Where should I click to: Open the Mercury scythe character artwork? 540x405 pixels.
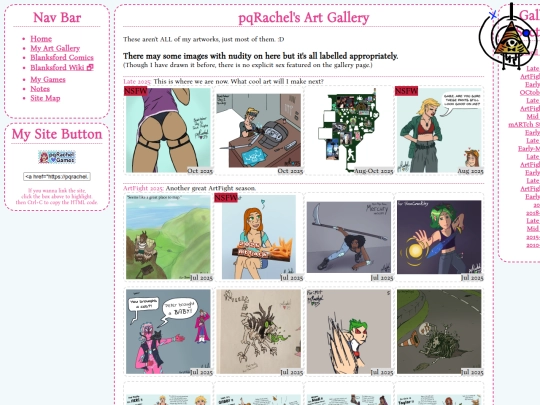point(349,237)
